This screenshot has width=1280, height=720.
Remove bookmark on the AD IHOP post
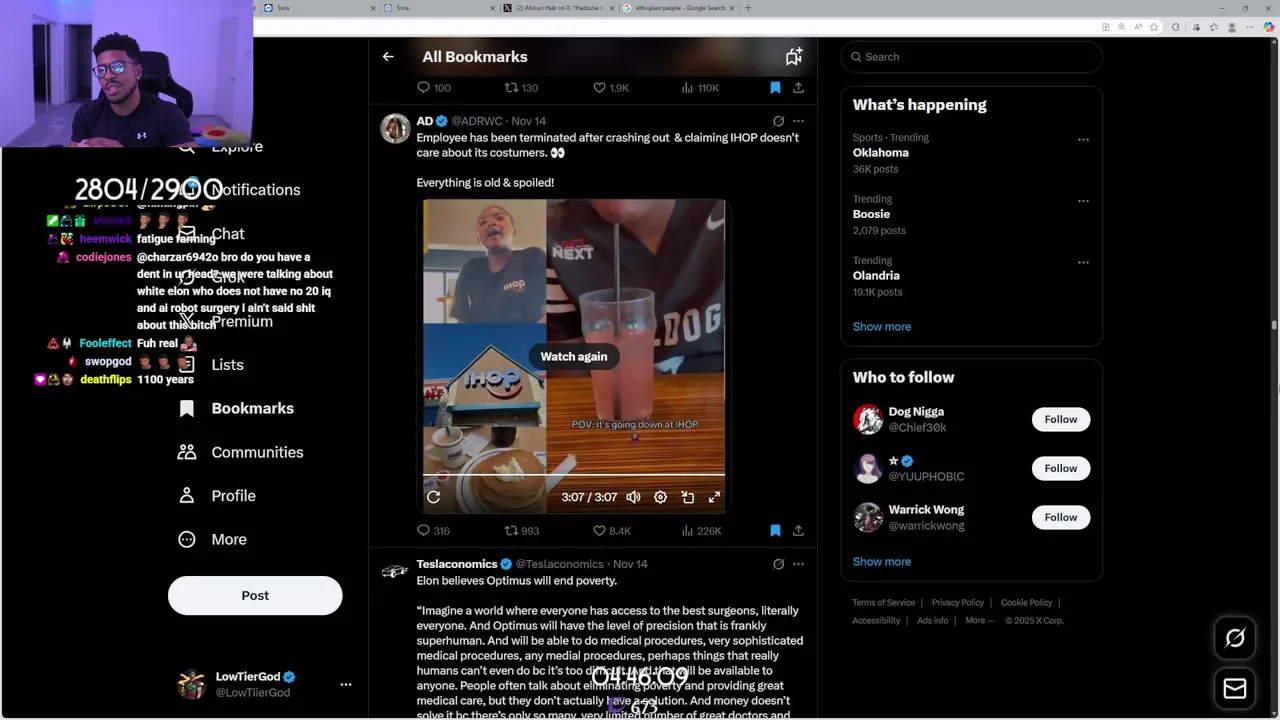[x=775, y=531]
